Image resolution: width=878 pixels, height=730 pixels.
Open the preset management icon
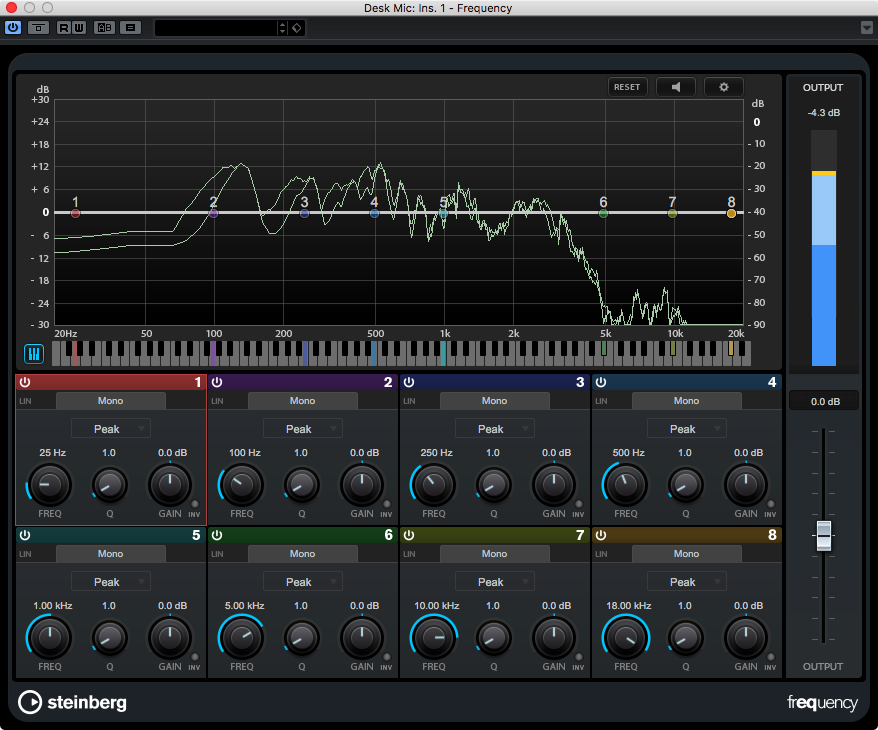coord(130,27)
